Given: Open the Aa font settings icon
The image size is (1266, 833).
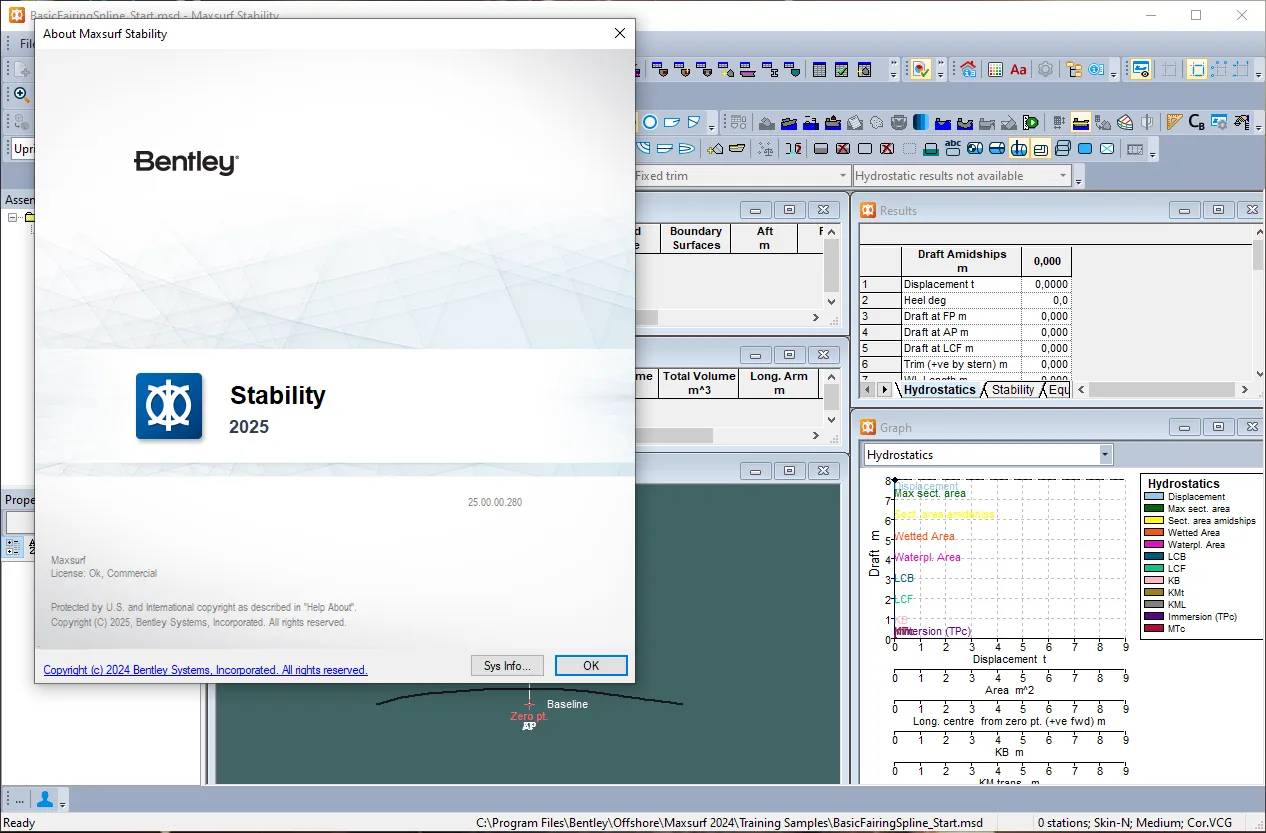Looking at the screenshot, I should [1018, 70].
